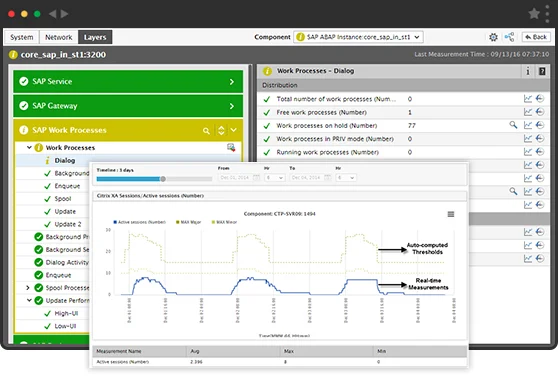
Task: Go Back using the Back button
Action: coord(536,37)
